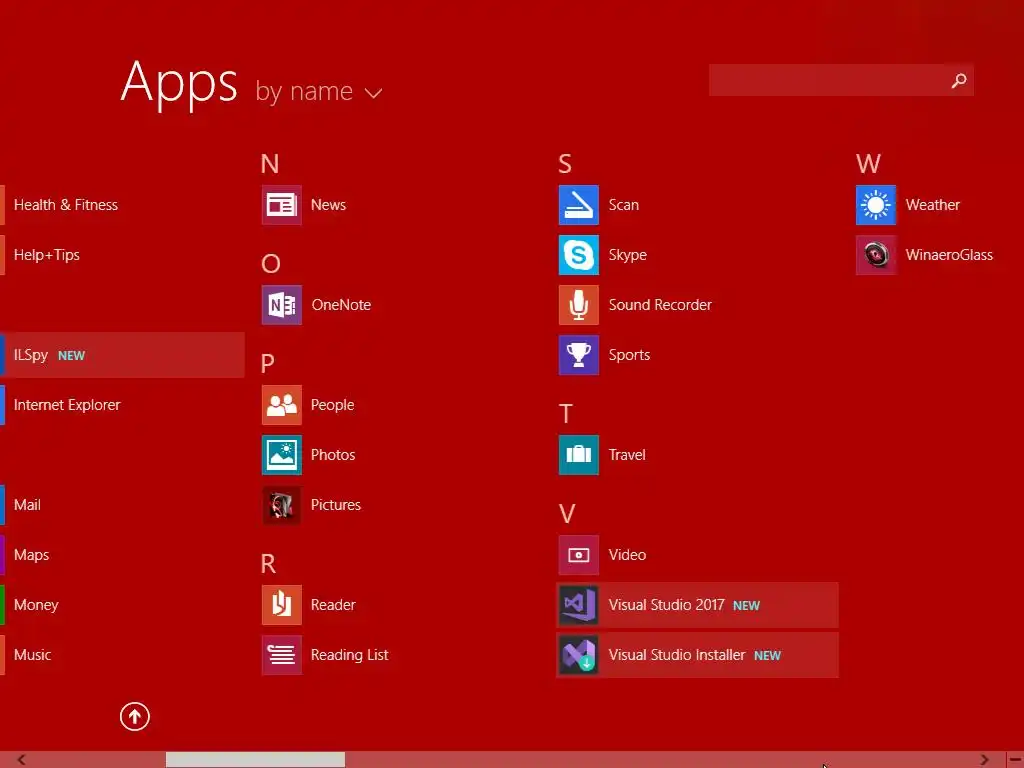Select the P group letter header
The height and width of the screenshot is (768, 1024).
coord(268,364)
